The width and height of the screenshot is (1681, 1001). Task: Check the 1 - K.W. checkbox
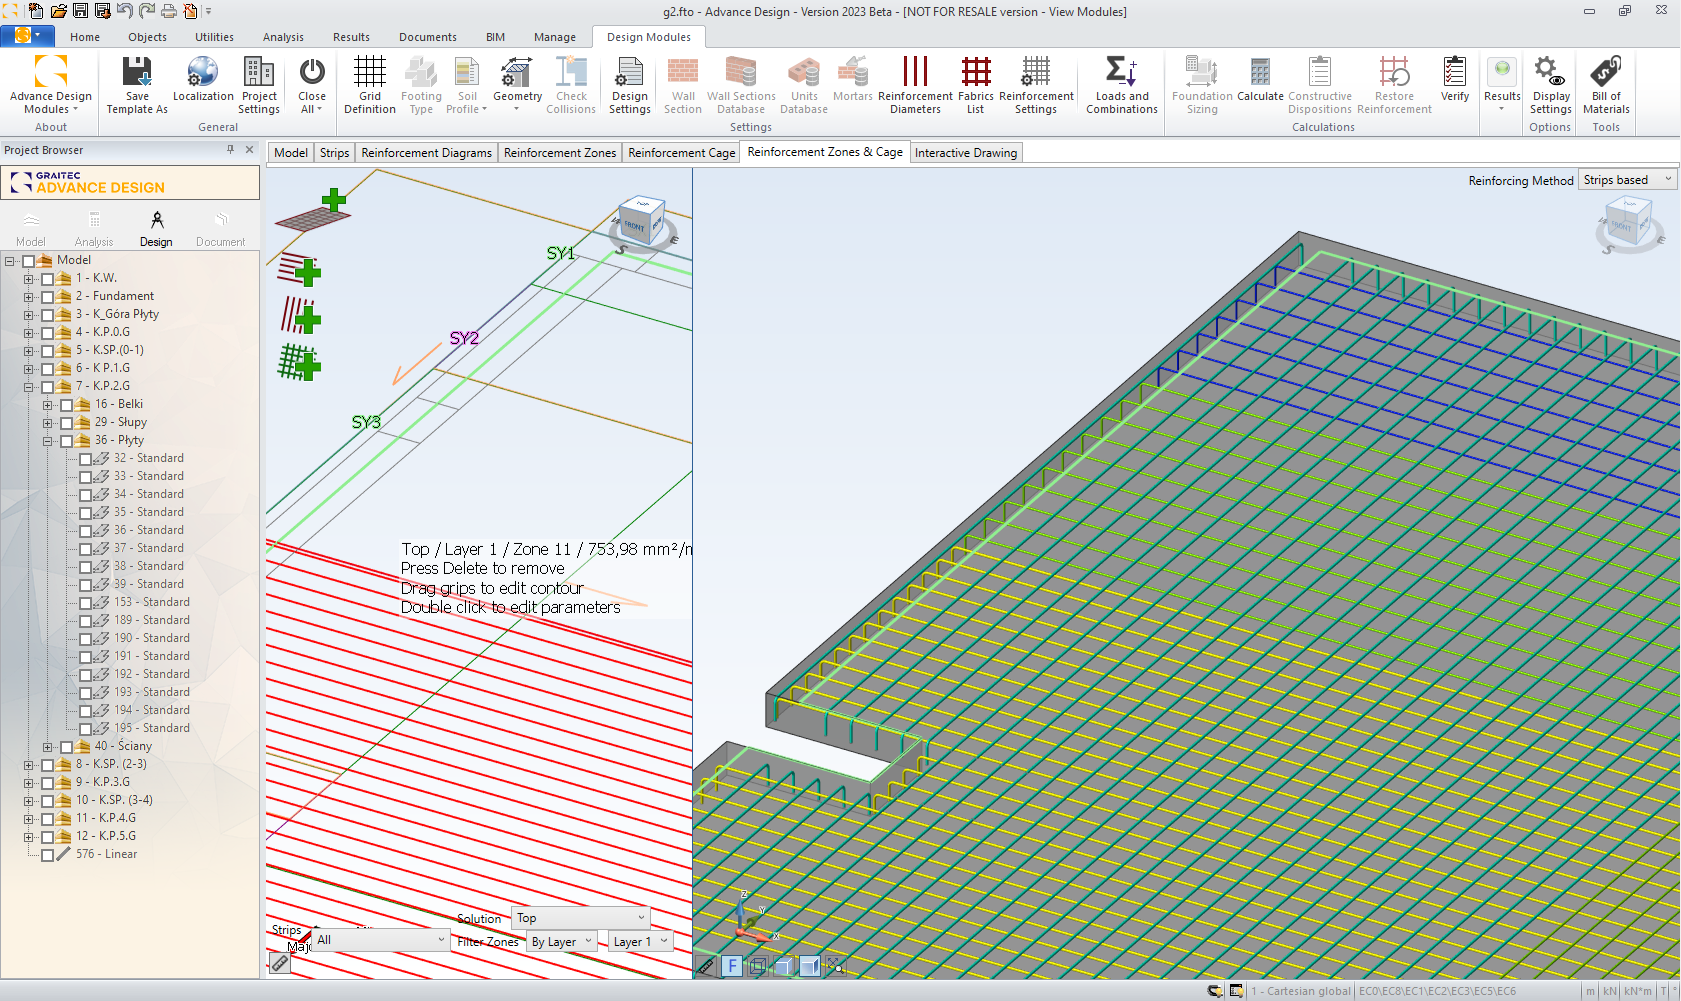47,279
